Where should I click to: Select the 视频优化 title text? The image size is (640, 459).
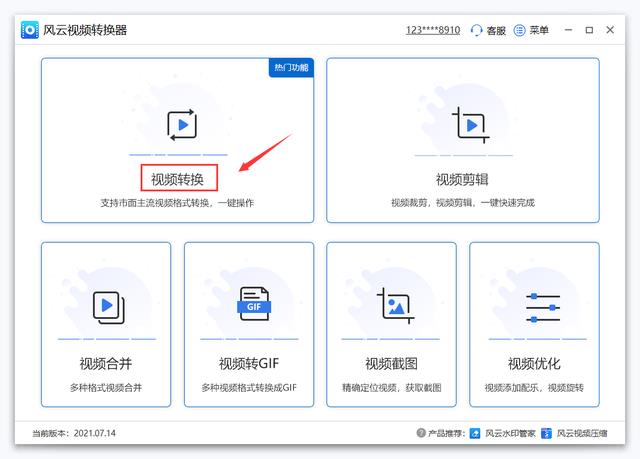click(534, 363)
